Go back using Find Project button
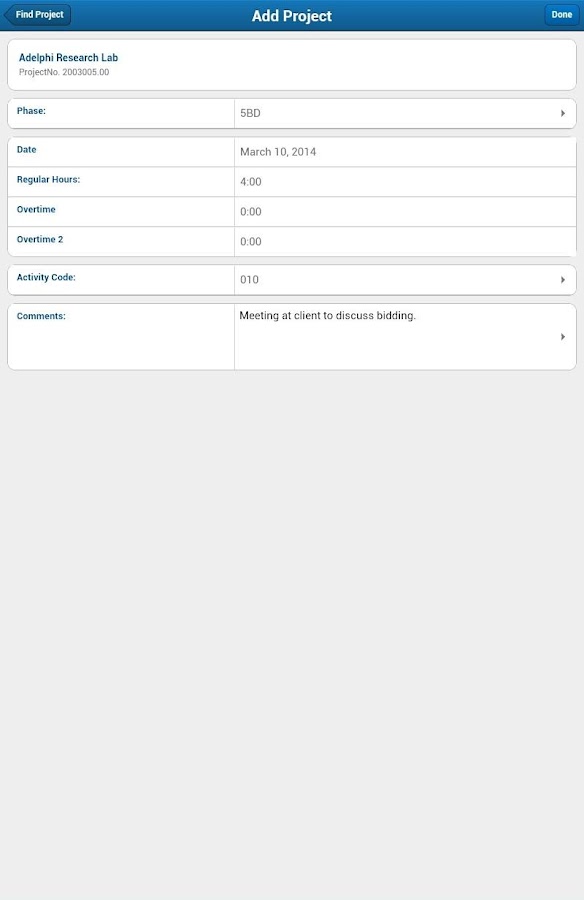The height and width of the screenshot is (900, 584). point(37,15)
